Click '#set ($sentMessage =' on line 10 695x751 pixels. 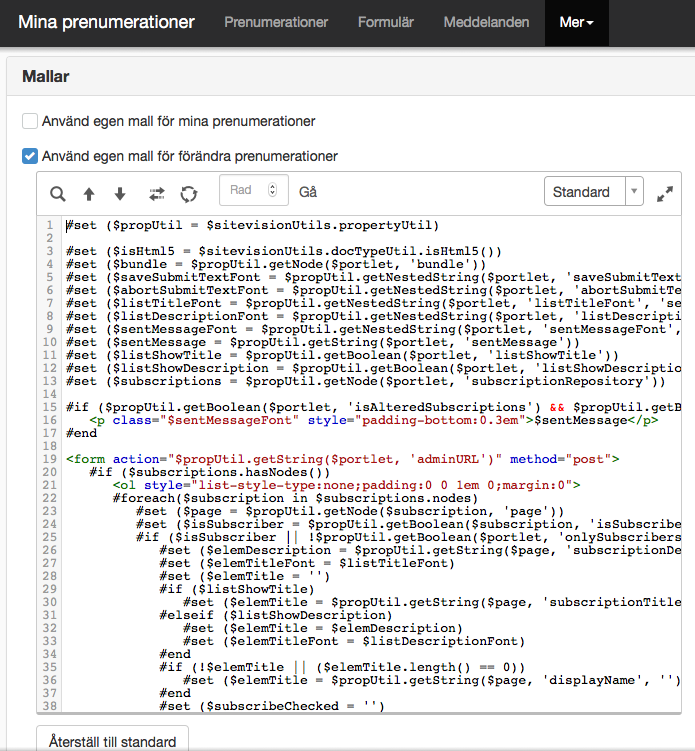click(323, 342)
